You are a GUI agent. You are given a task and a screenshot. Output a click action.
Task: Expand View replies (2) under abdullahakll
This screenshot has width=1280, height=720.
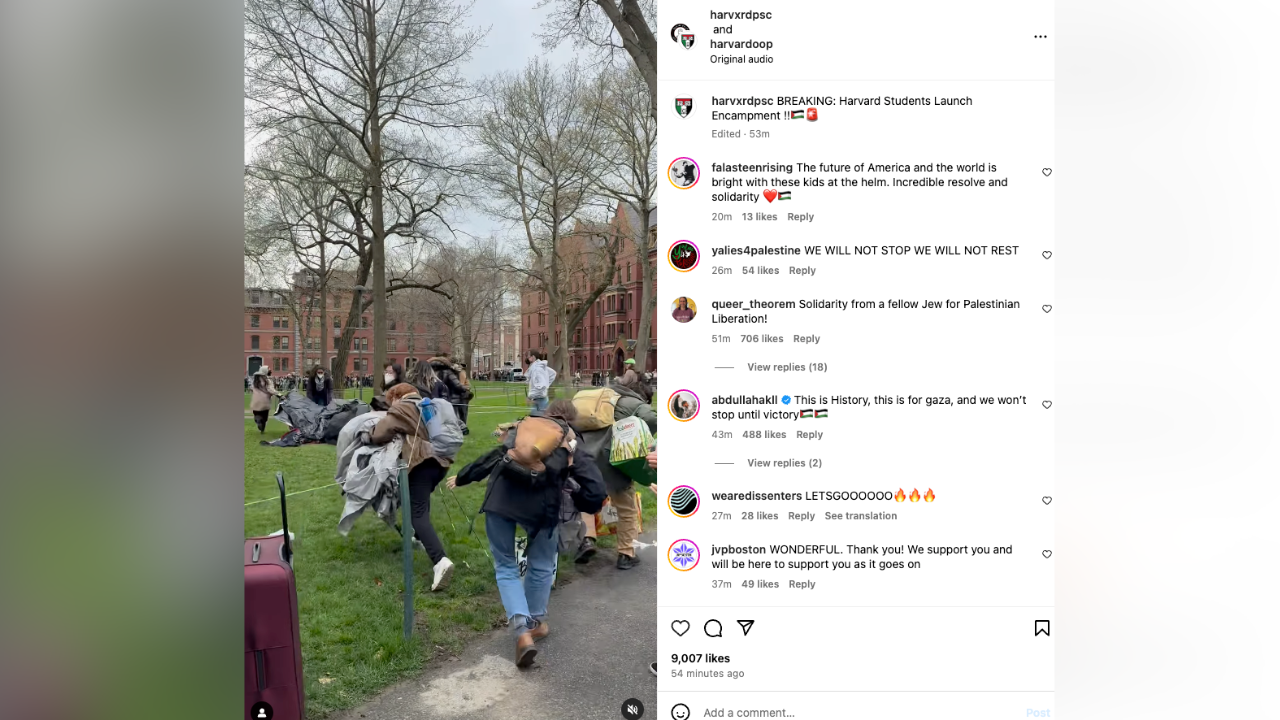click(784, 463)
